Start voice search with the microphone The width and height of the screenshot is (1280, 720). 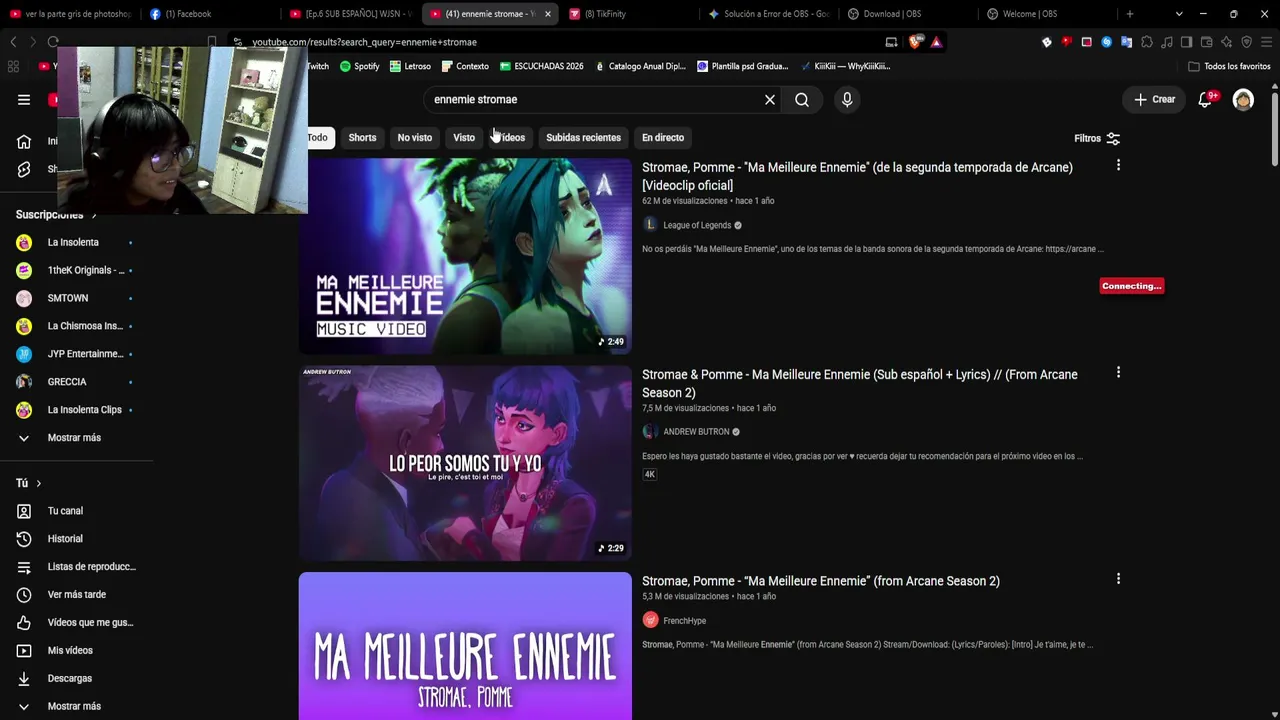point(847,100)
